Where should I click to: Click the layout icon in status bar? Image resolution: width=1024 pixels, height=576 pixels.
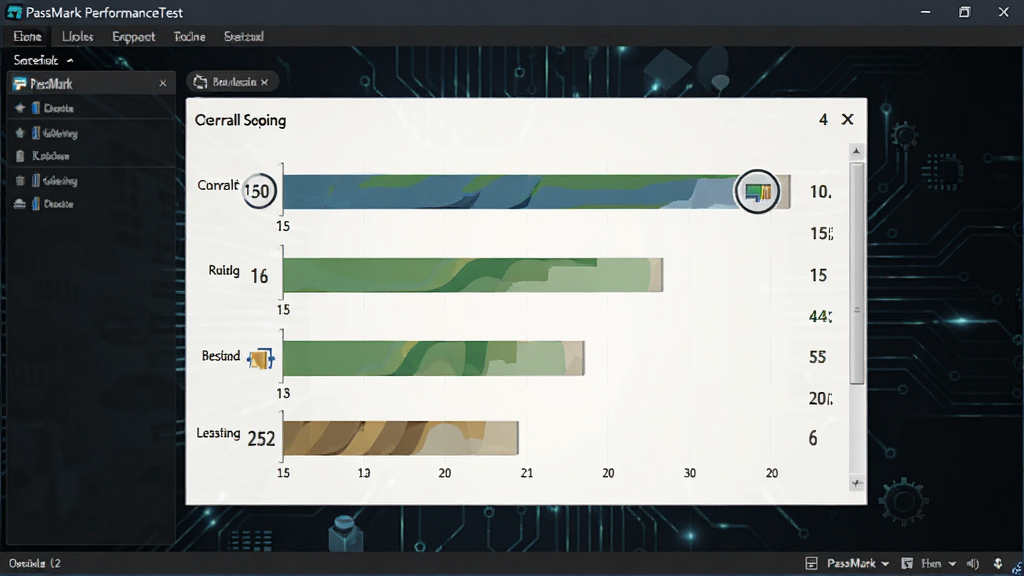click(811, 564)
